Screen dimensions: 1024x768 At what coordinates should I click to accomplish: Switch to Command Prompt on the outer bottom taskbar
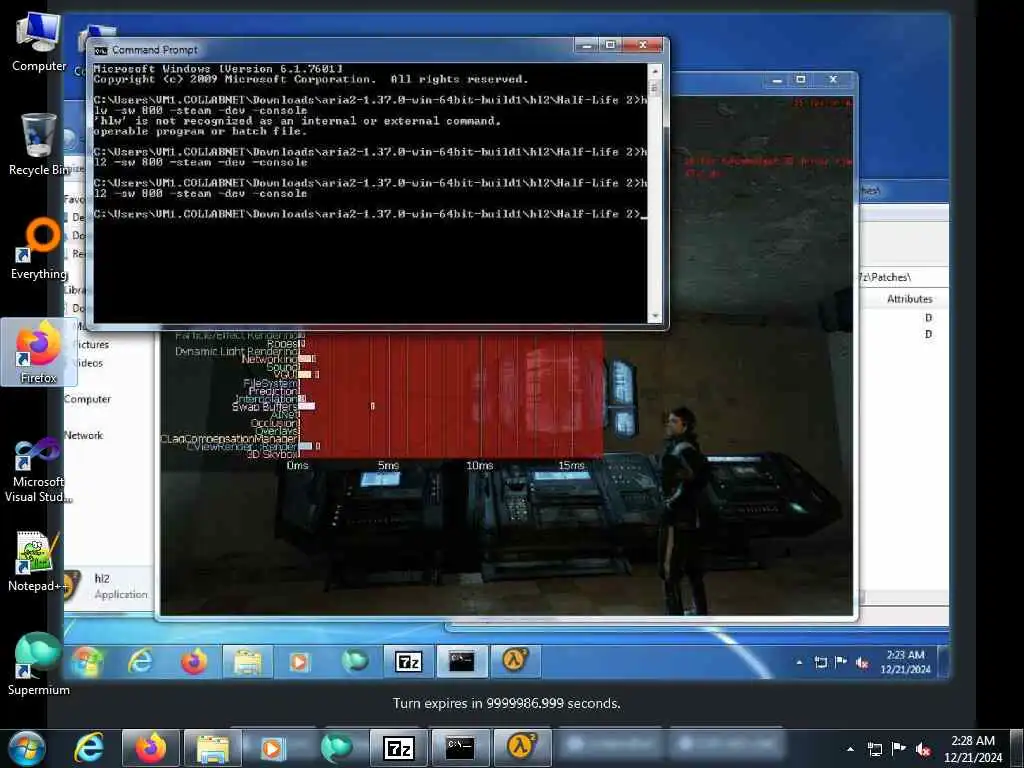460,748
